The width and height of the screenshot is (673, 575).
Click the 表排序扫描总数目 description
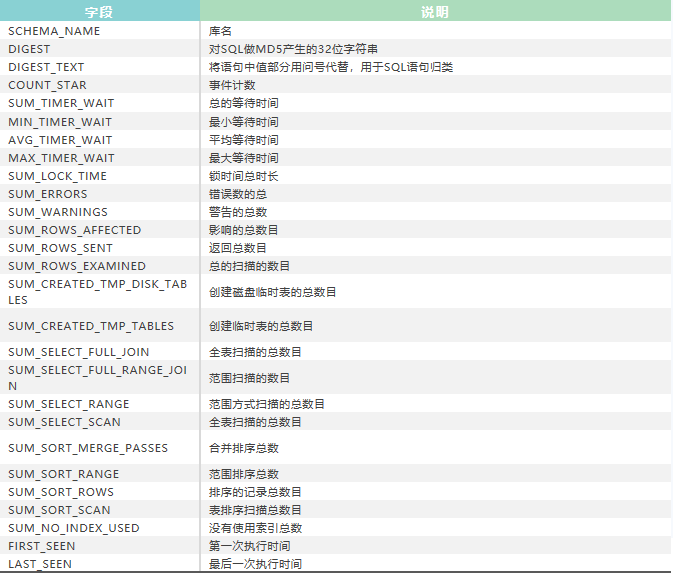click(x=255, y=510)
